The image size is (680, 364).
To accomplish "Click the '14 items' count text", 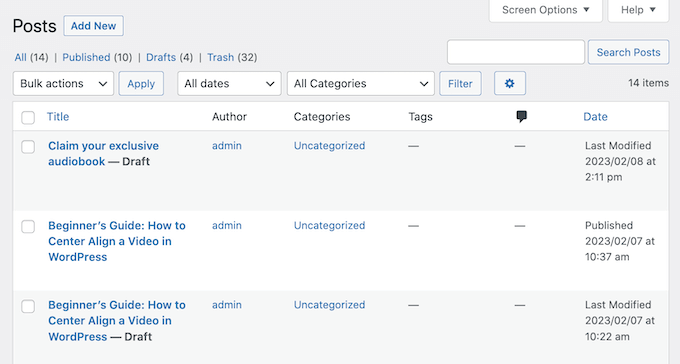I will coord(648,83).
